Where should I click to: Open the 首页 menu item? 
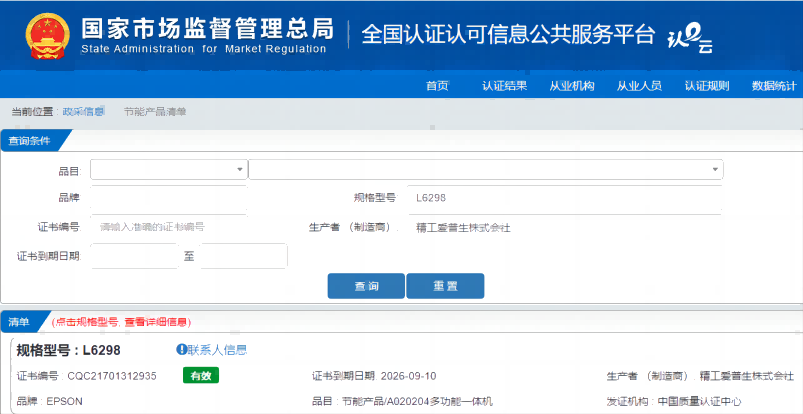tap(437, 86)
